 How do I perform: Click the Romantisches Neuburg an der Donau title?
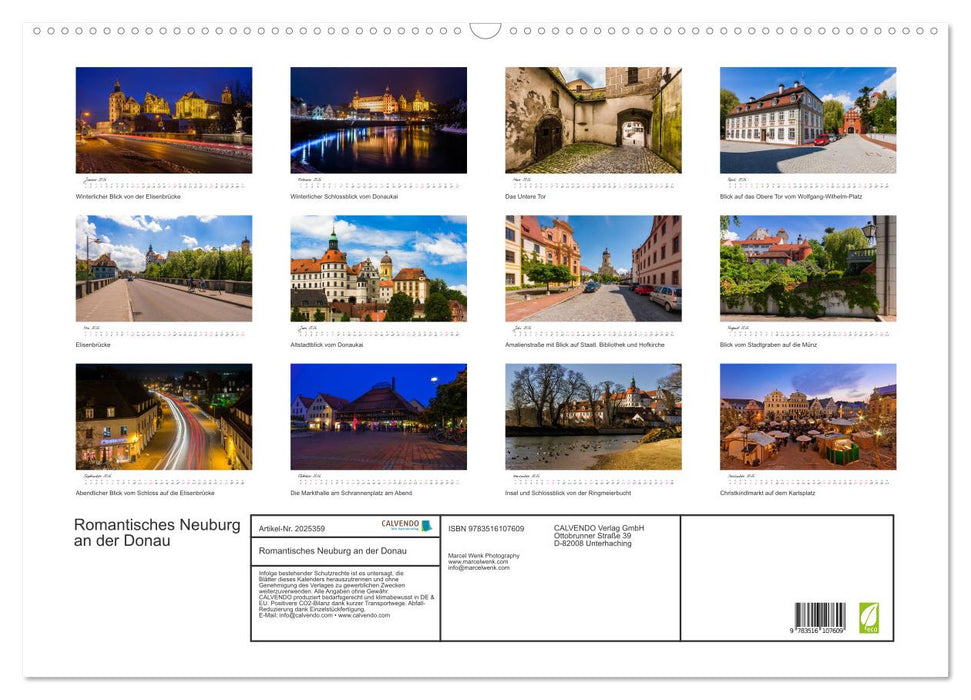[155, 533]
